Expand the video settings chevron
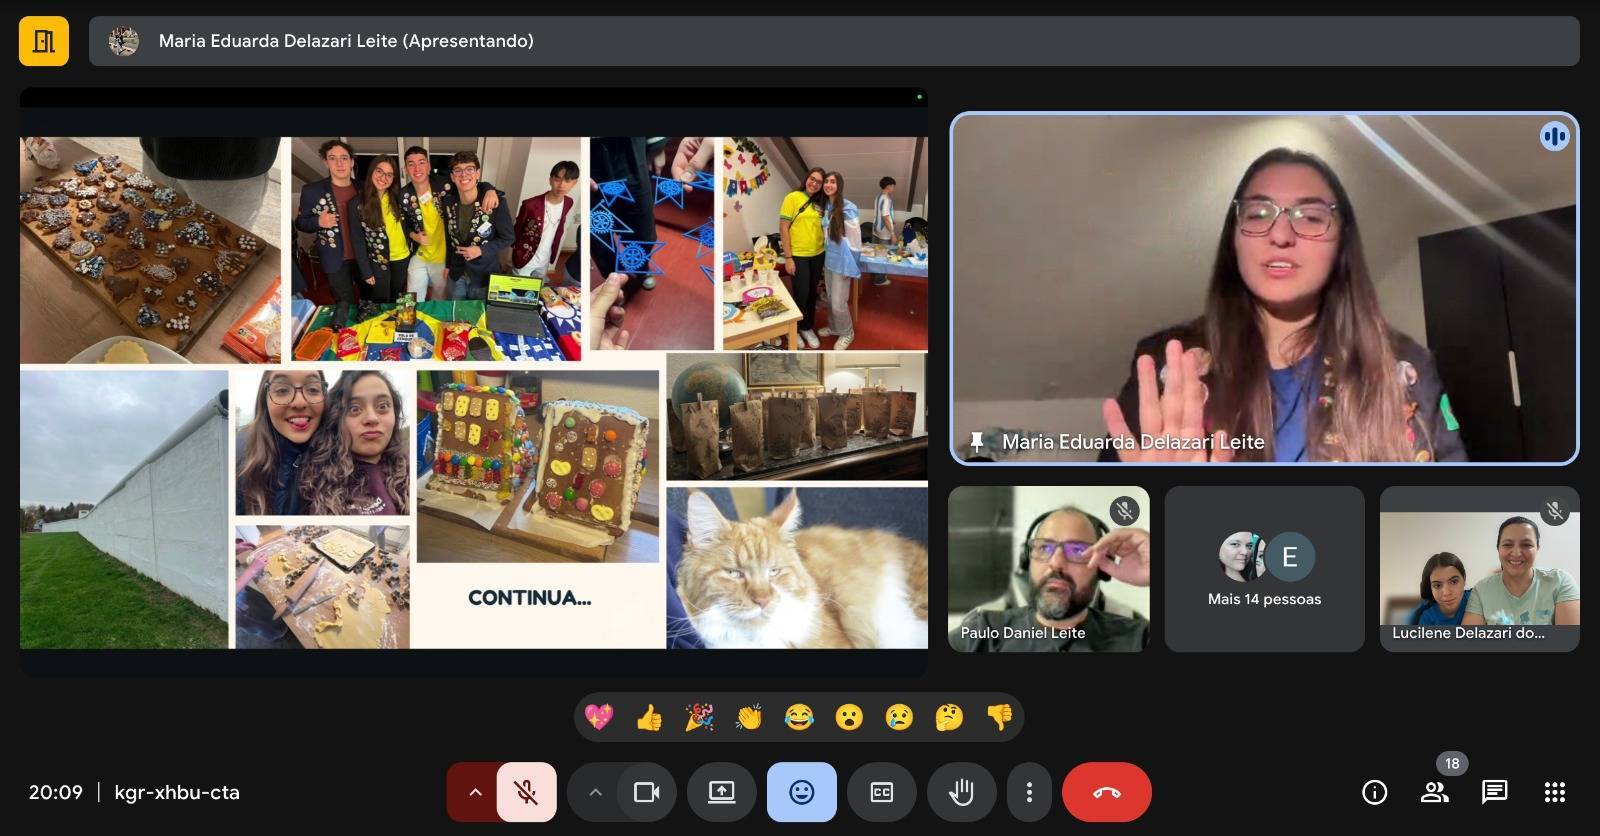The height and width of the screenshot is (836, 1600). pos(595,792)
